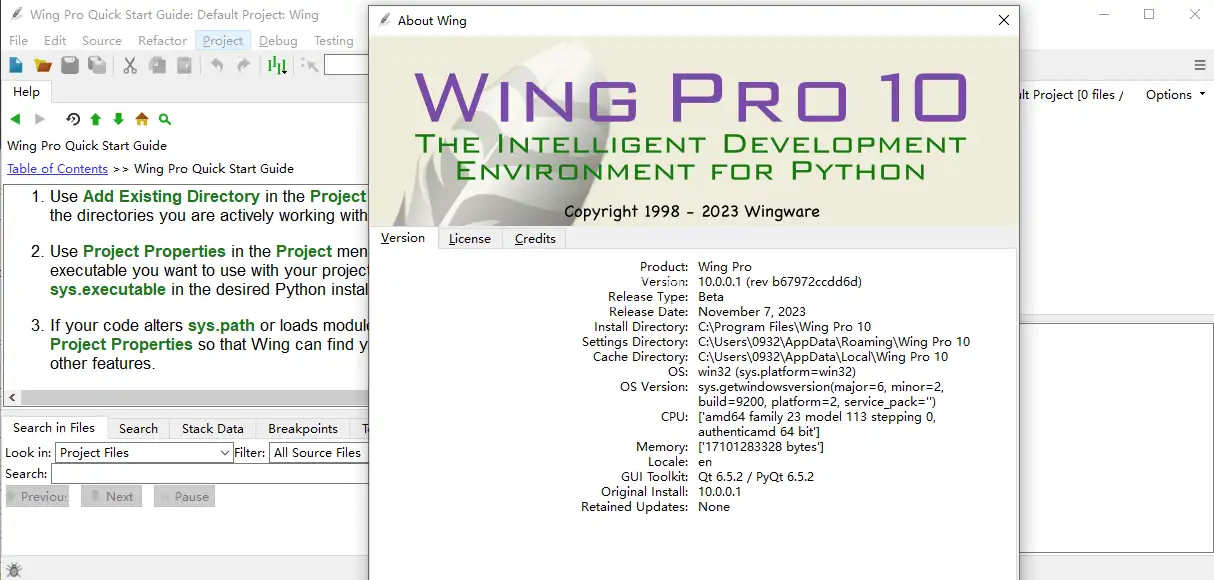The height and width of the screenshot is (580, 1214).
Task: Open the Project menu
Action: [x=222, y=40]
